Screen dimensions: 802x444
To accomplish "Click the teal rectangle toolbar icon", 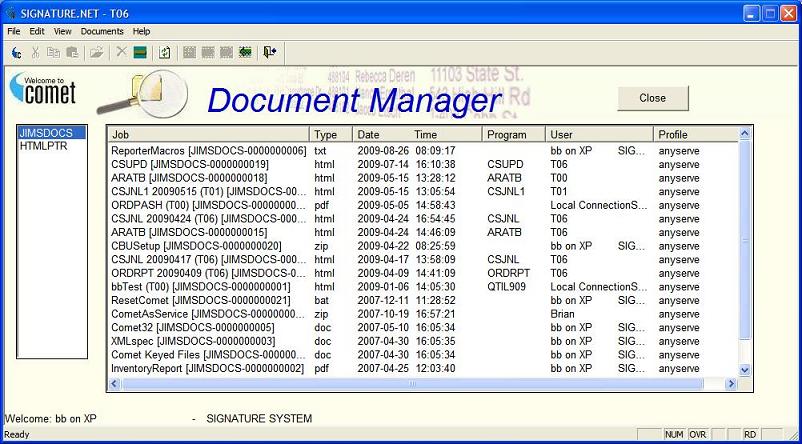I will tap(140, 52).
